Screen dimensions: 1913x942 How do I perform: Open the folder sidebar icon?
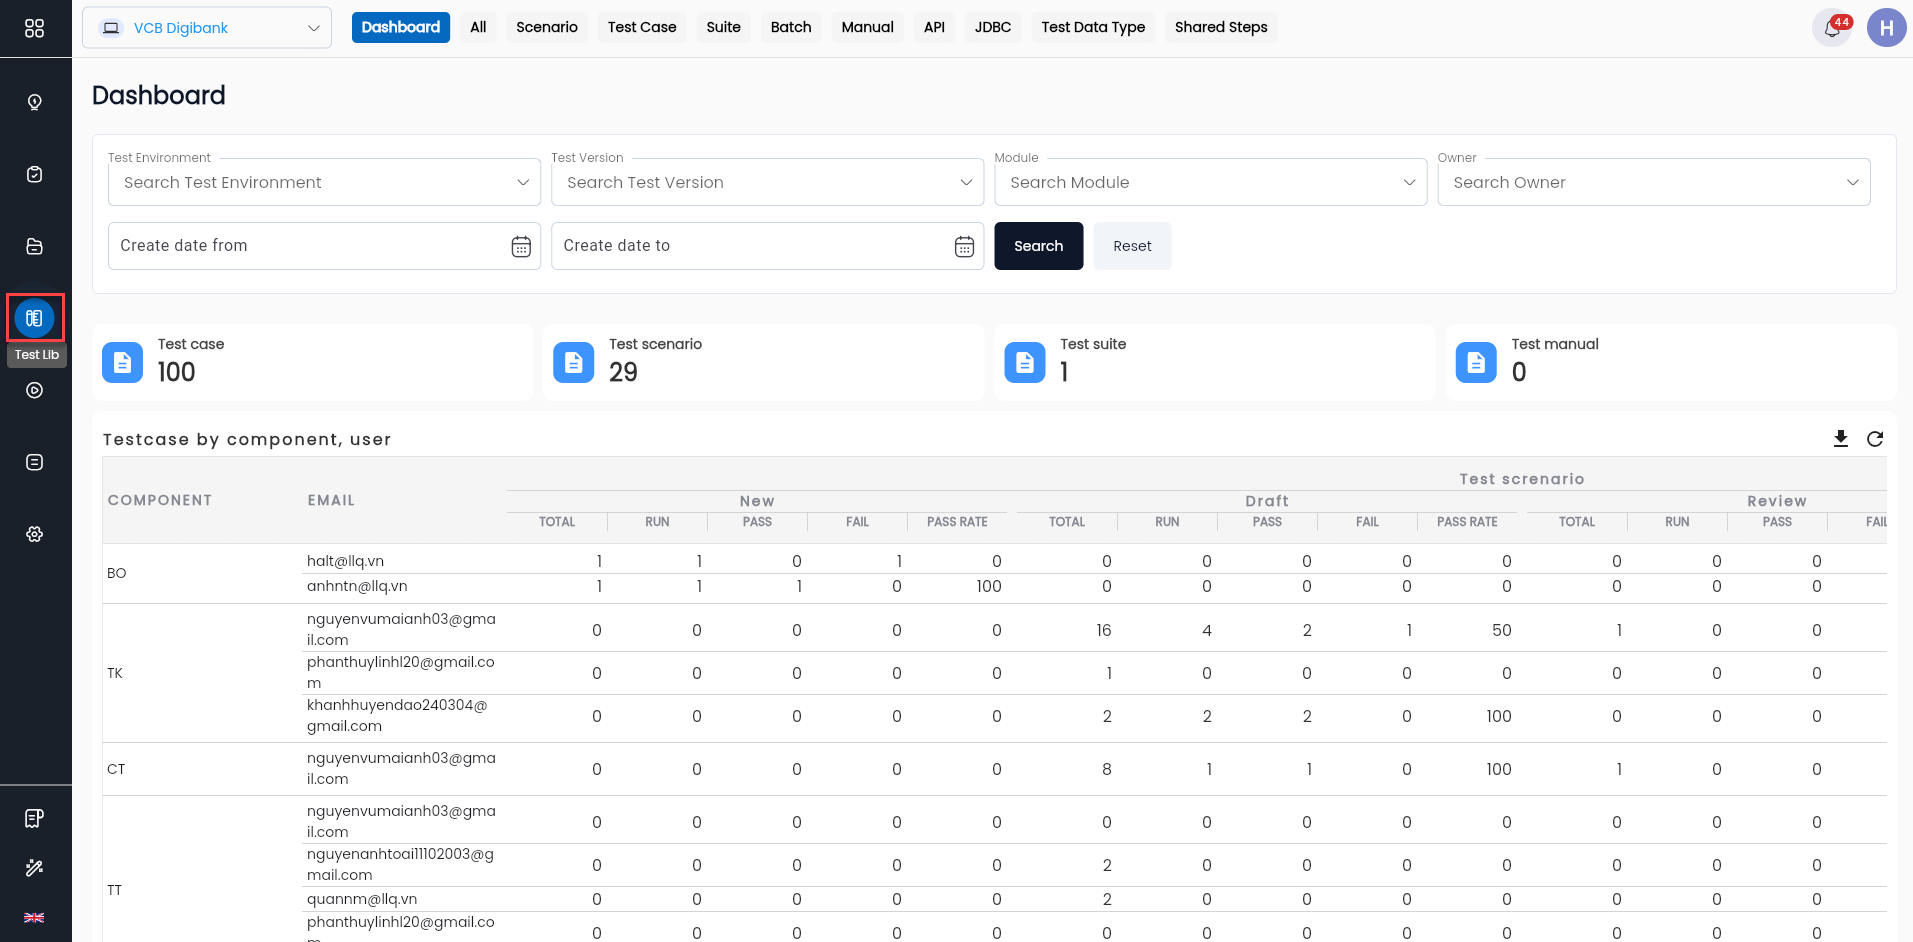35,246
